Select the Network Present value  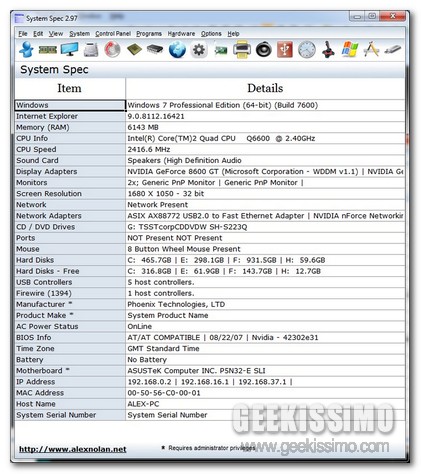(265, 205)
